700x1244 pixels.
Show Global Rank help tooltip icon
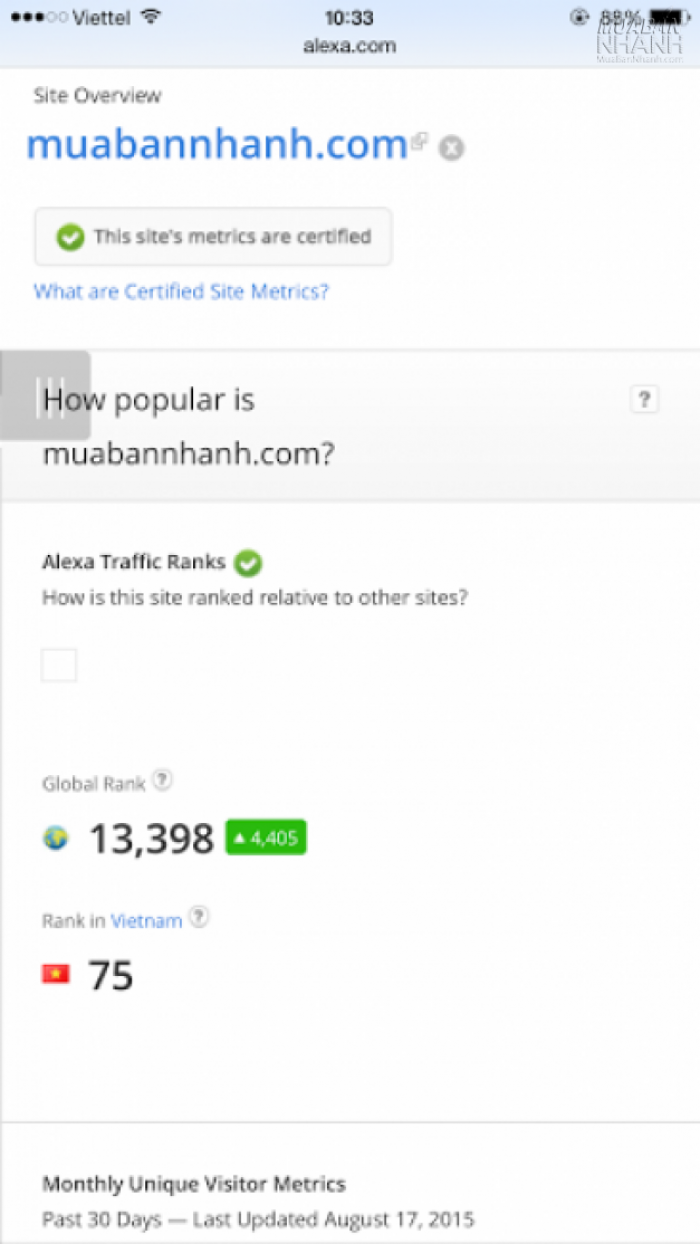[x=162, y=780]
